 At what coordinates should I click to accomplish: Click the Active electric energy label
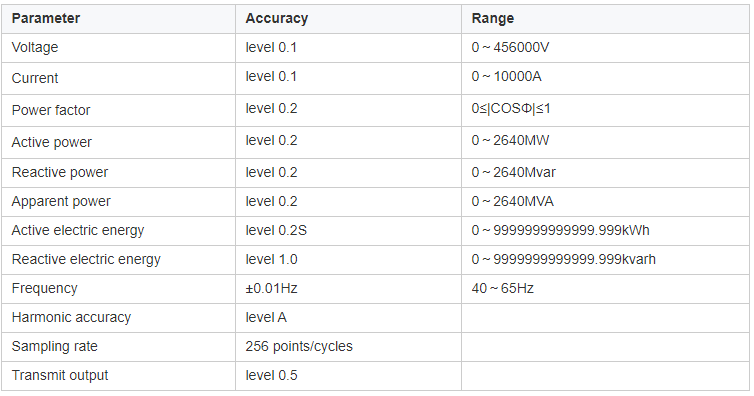pyautogui.click(x=78, y=230)
